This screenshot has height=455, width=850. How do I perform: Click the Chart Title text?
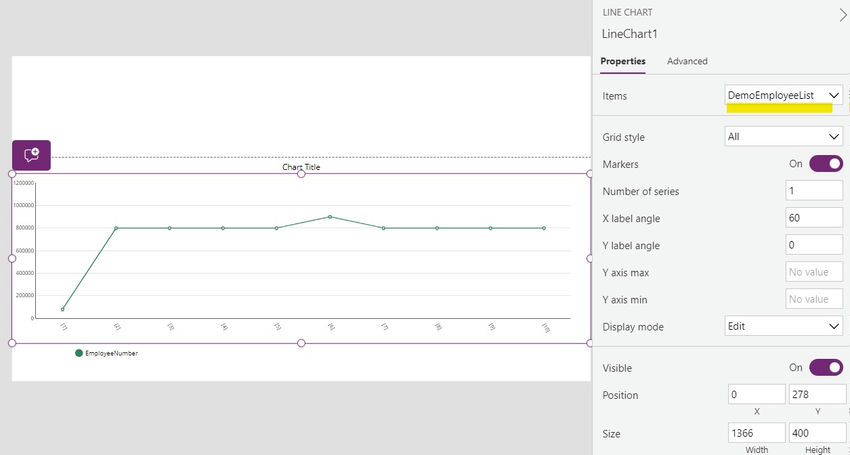point(301,167)
